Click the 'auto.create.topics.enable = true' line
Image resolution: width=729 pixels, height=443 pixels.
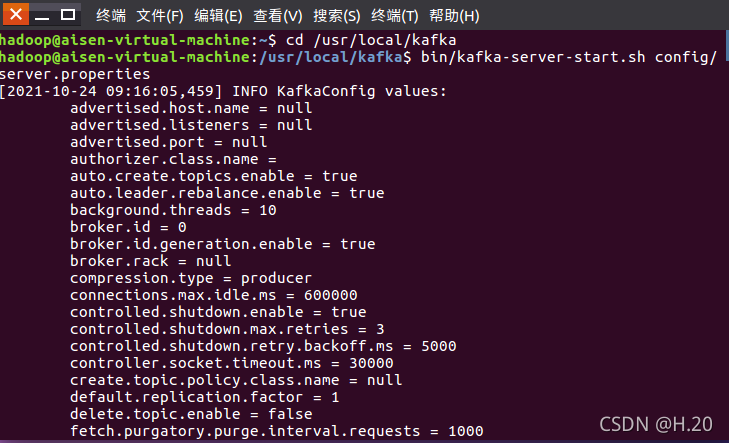214,176
